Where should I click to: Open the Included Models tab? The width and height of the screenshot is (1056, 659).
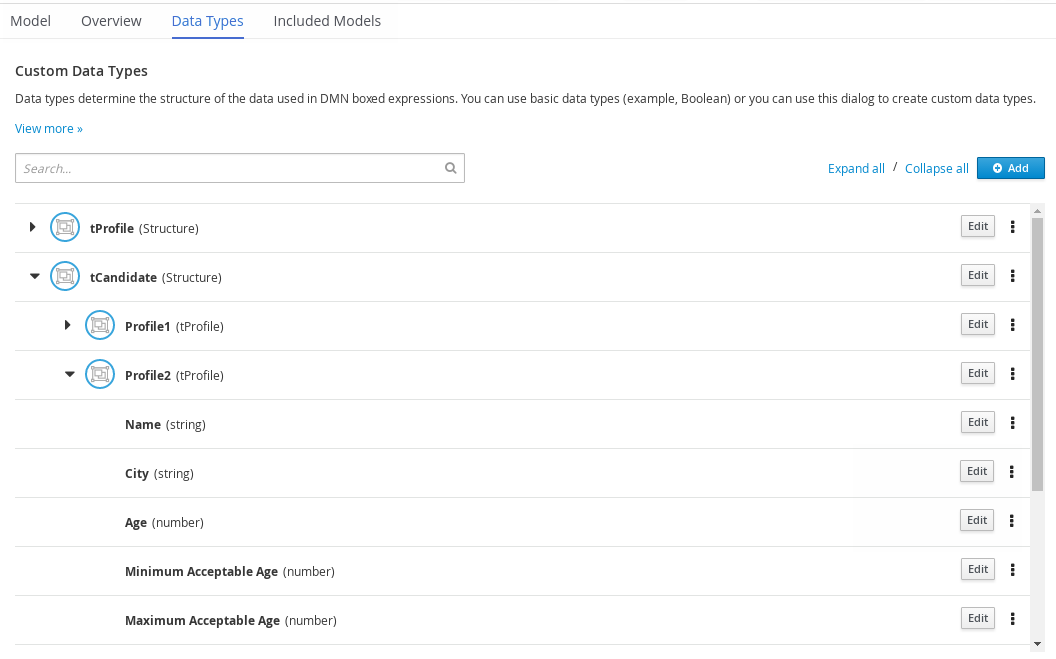(x=327, y=20)
